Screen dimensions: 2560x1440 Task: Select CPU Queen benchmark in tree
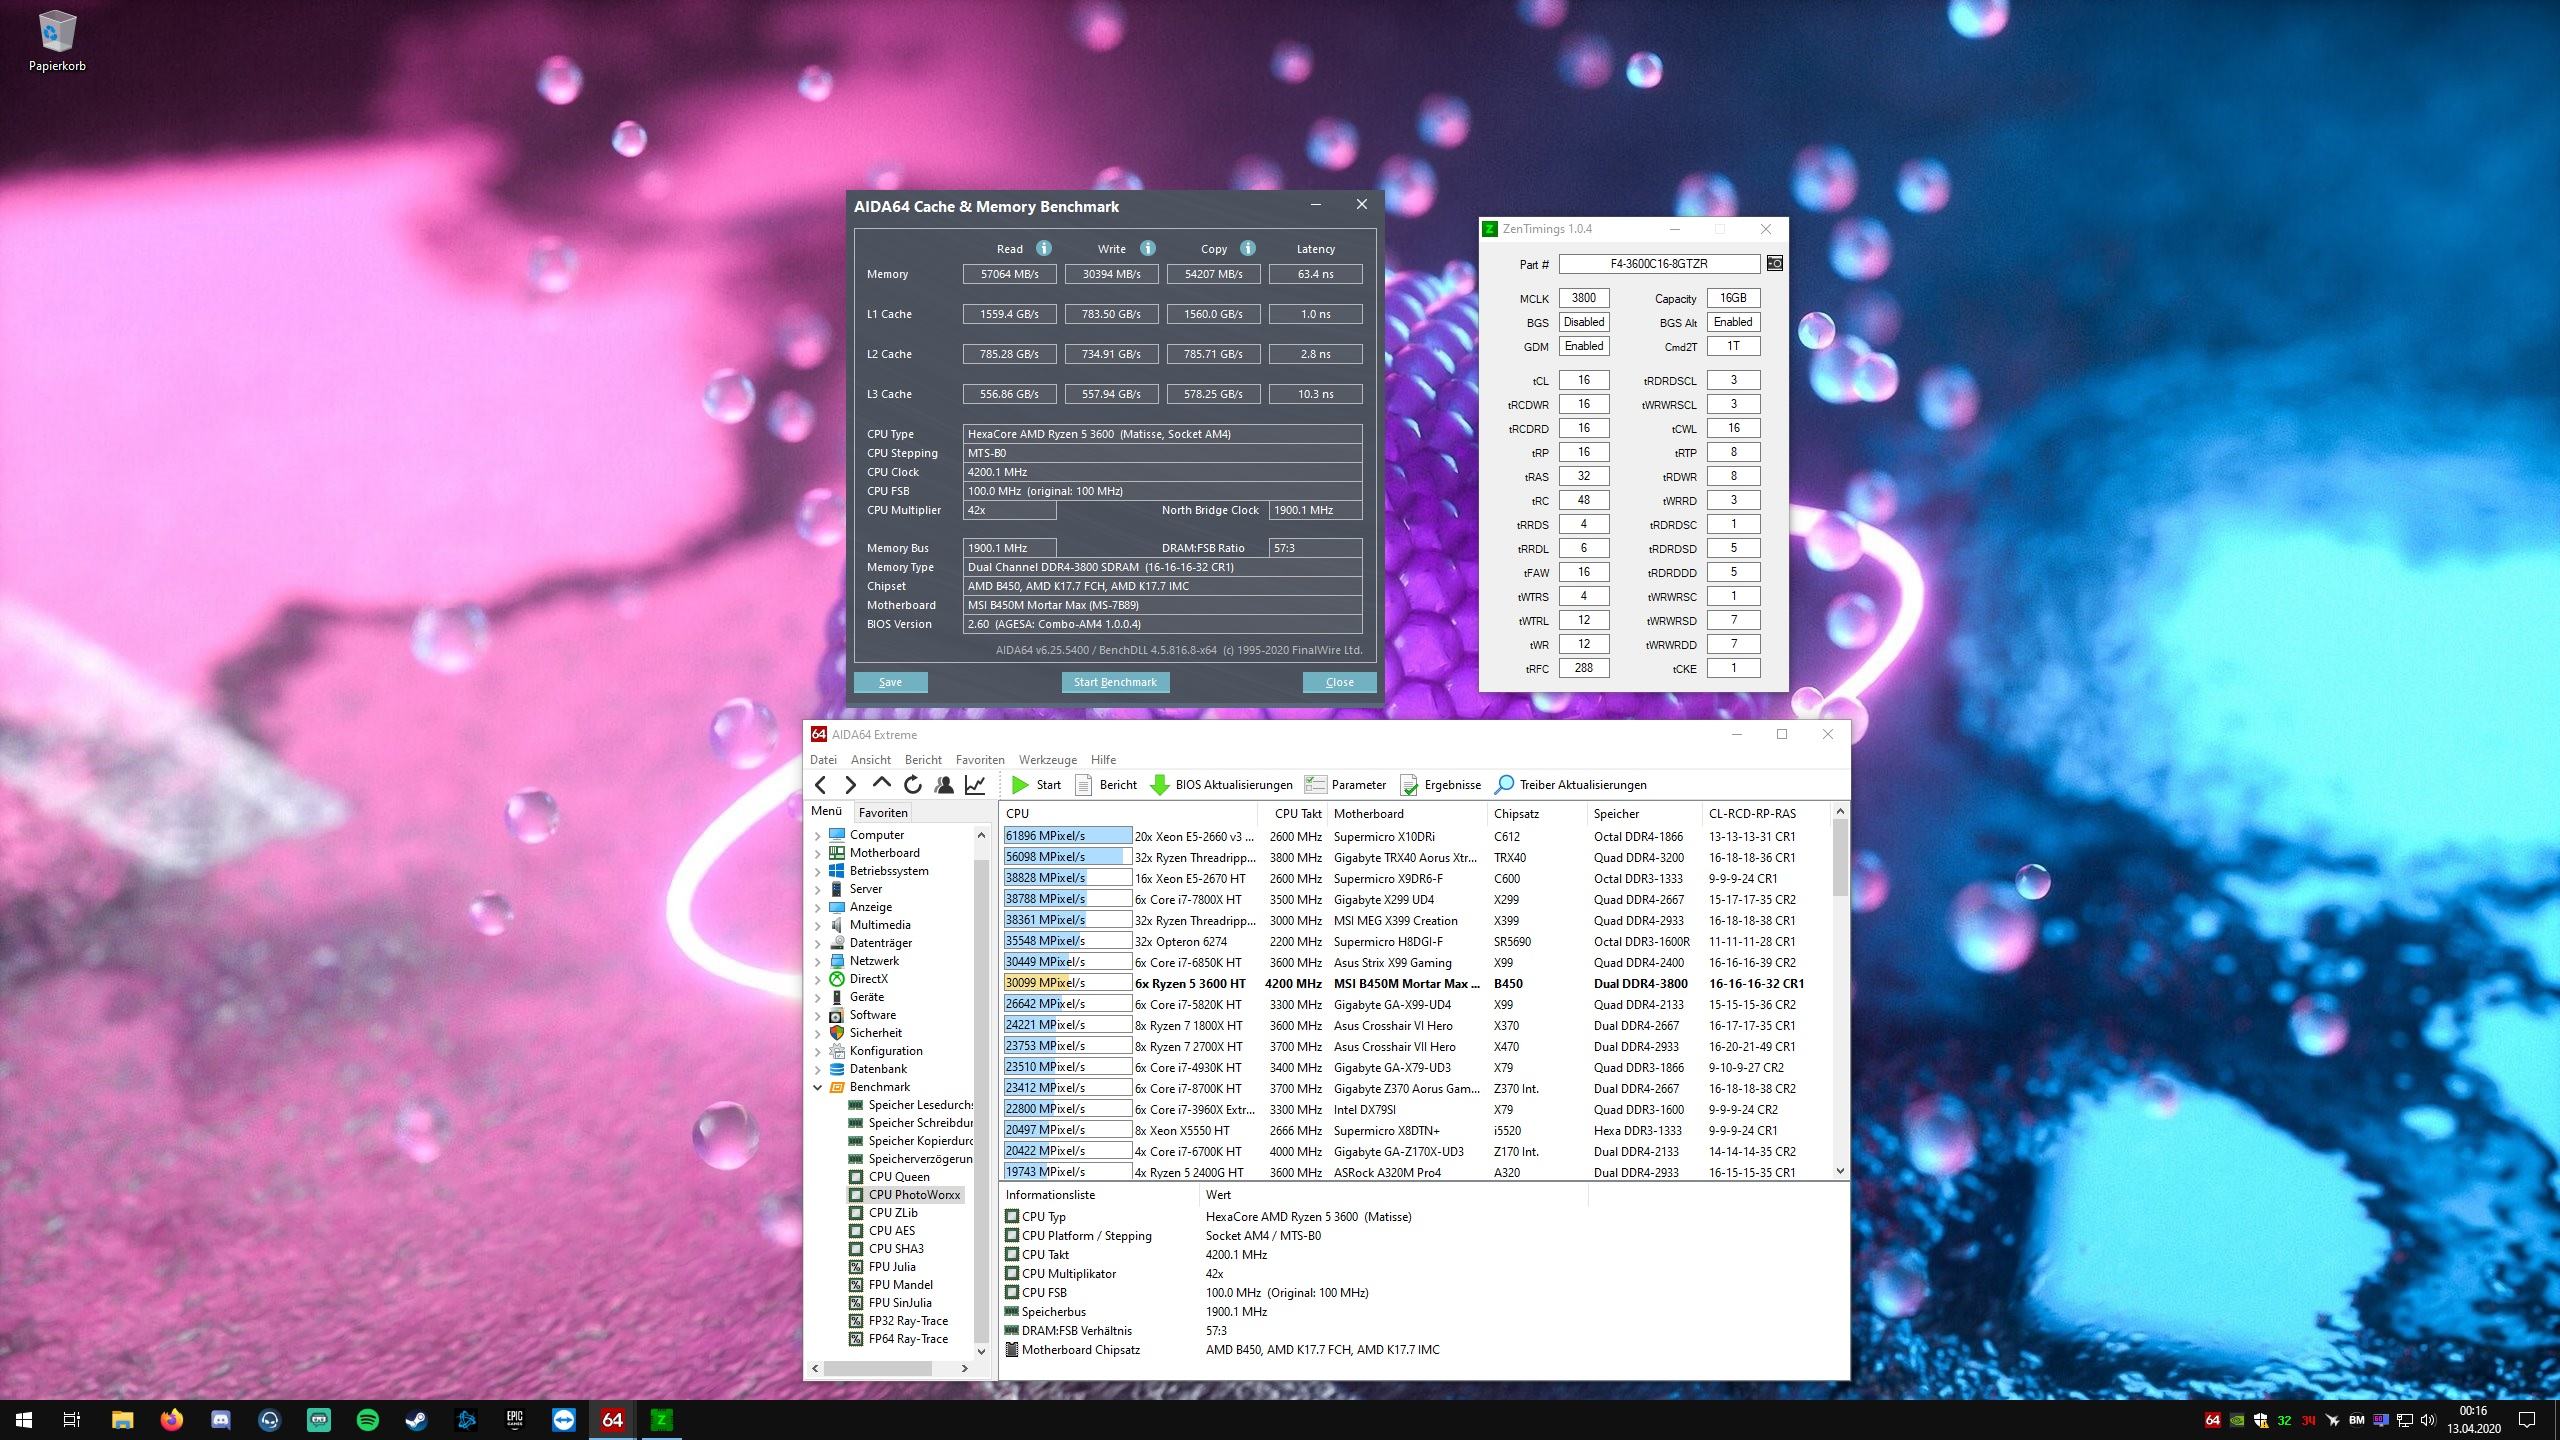(x=898, y=1177)
